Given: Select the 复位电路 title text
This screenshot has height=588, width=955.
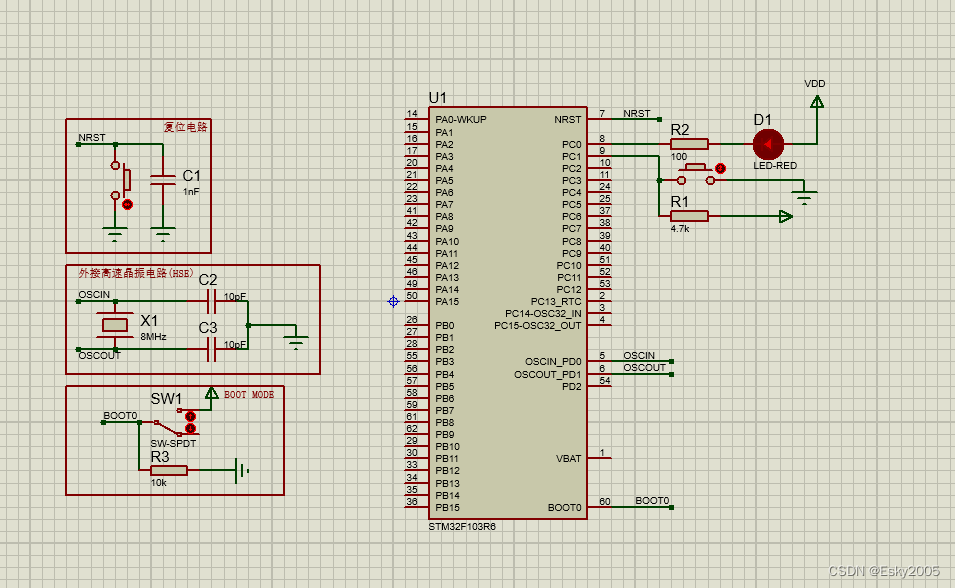Looking at the screenshot, I should click(185, 127).
